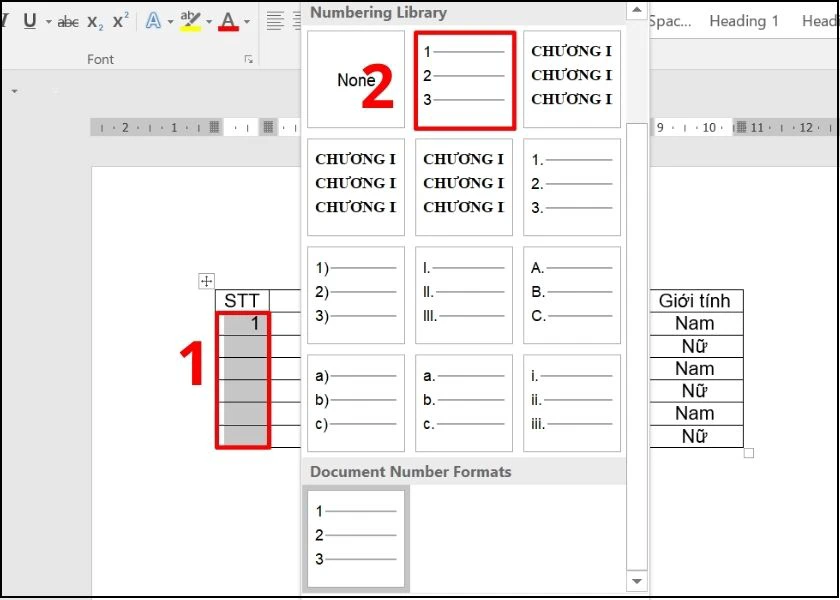The height and width of the screenshot is (600, 840).
Task: Click the Numbering Library scroll down arrow
Action: click(636, 581)
